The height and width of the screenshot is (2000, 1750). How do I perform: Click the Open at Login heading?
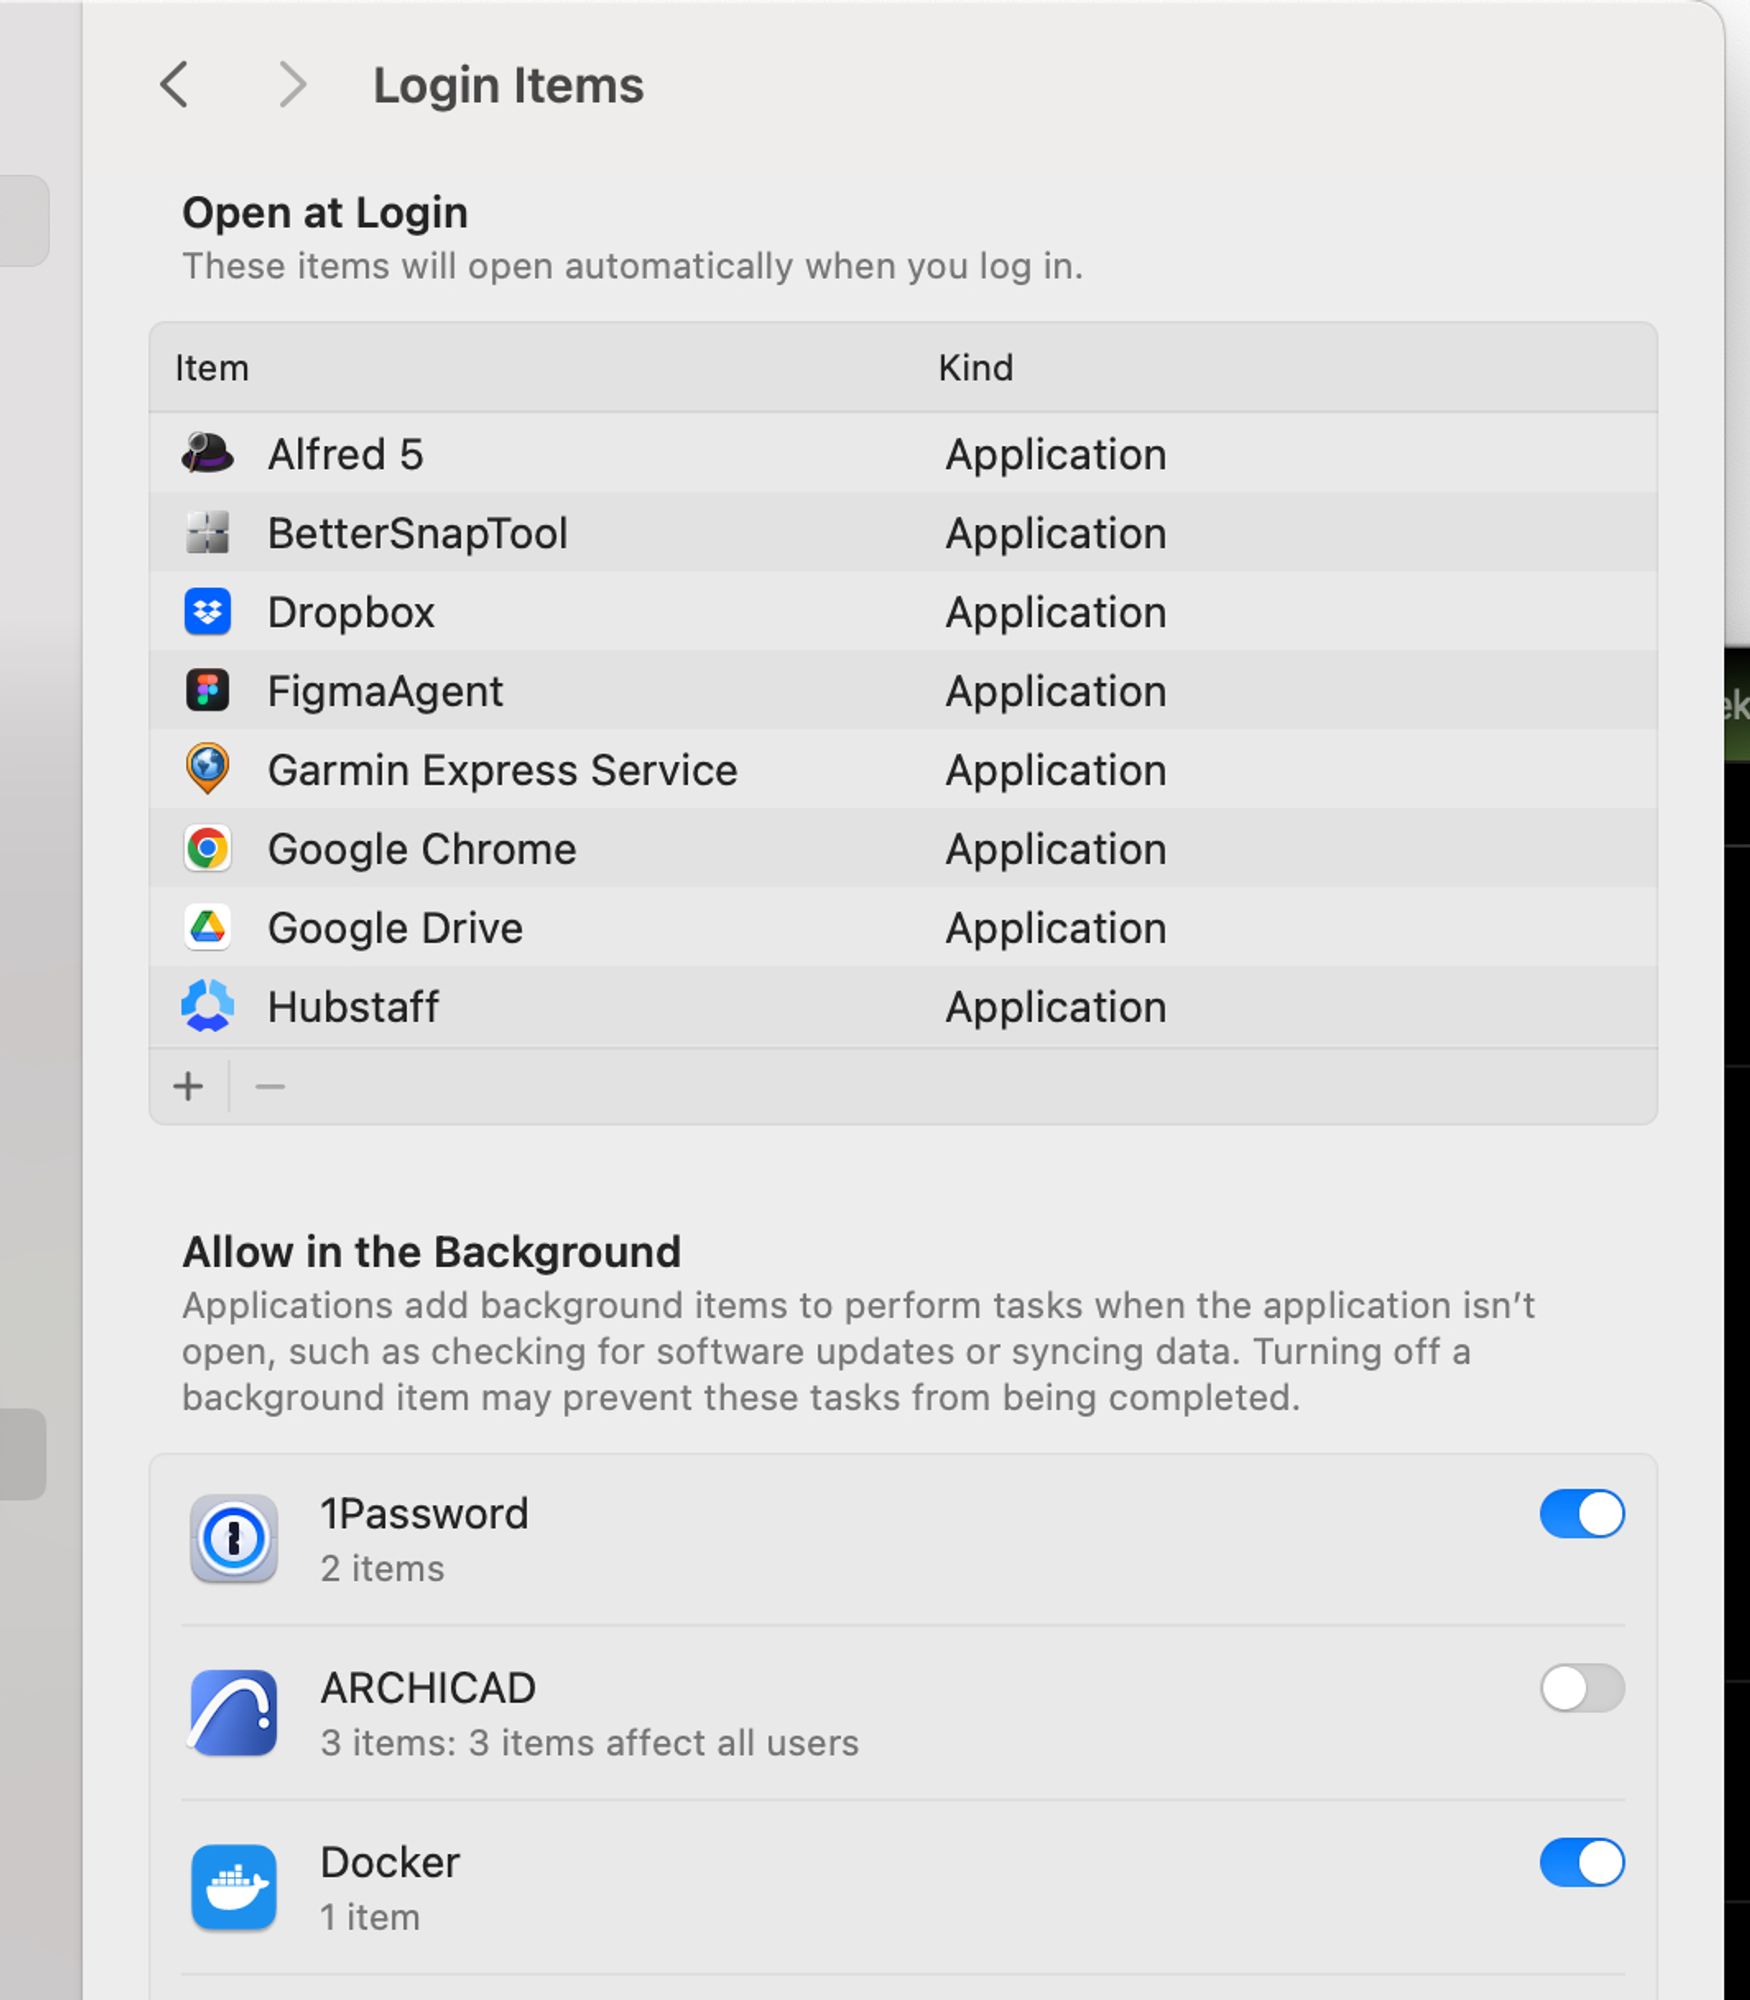point(325,213)
